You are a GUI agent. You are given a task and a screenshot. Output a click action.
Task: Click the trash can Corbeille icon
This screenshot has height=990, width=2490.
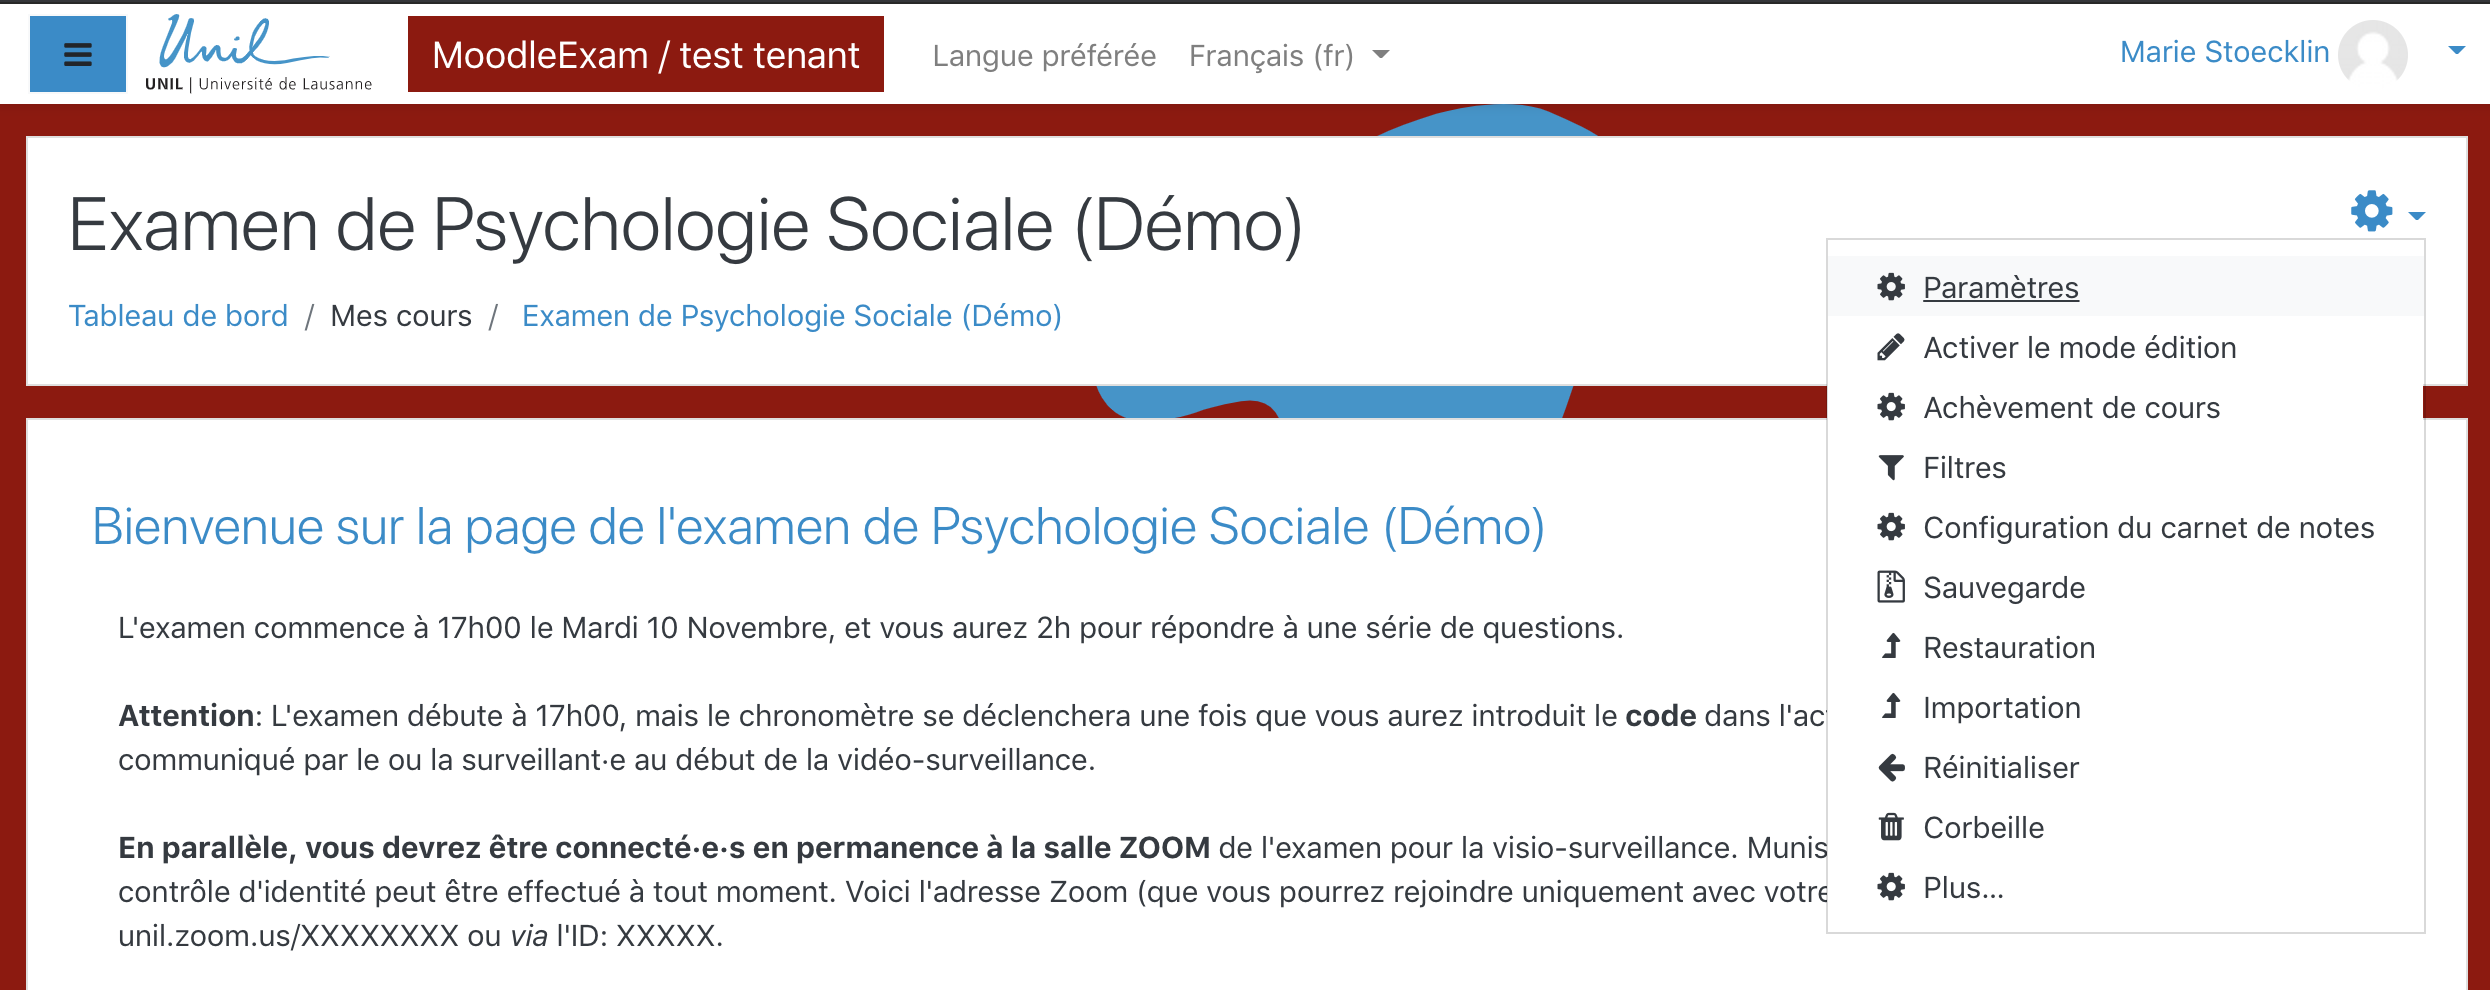coord(1890,827)
